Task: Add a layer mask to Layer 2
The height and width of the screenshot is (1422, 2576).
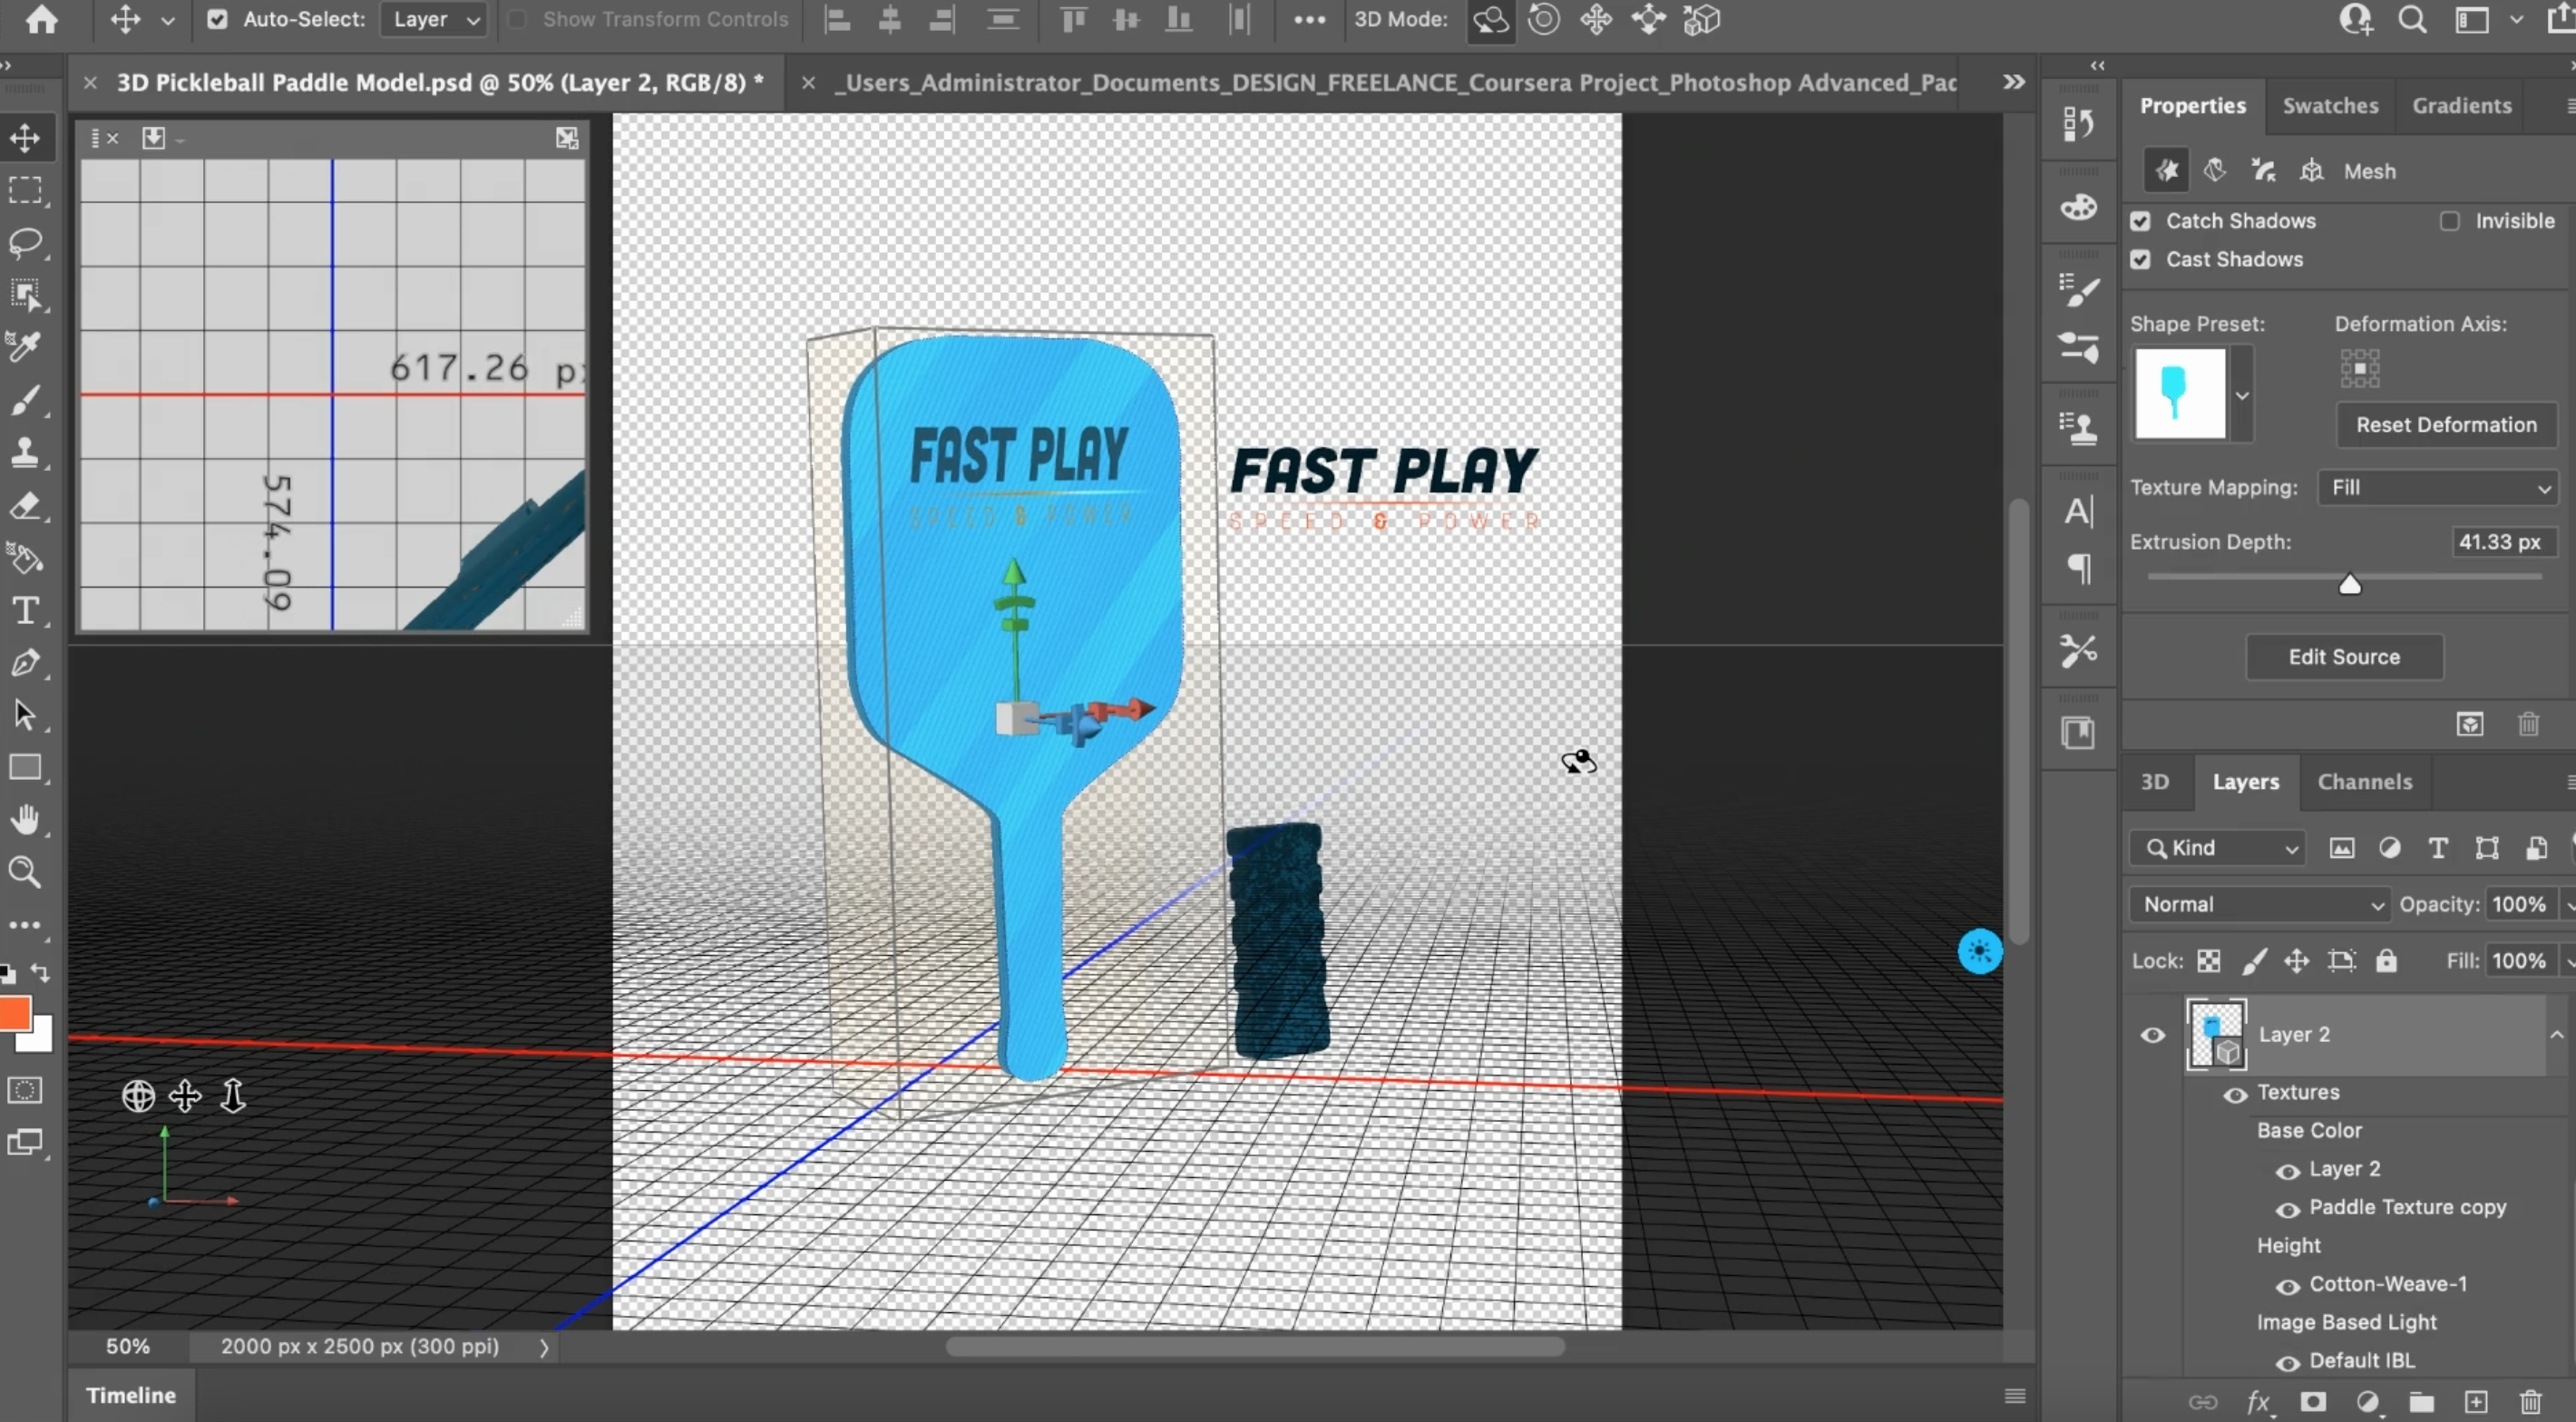Action: [2313, 1402]
